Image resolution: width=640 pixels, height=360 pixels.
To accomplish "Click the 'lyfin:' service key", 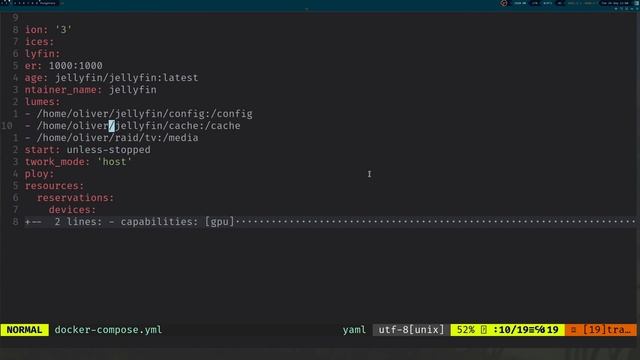I will [42, 54].
